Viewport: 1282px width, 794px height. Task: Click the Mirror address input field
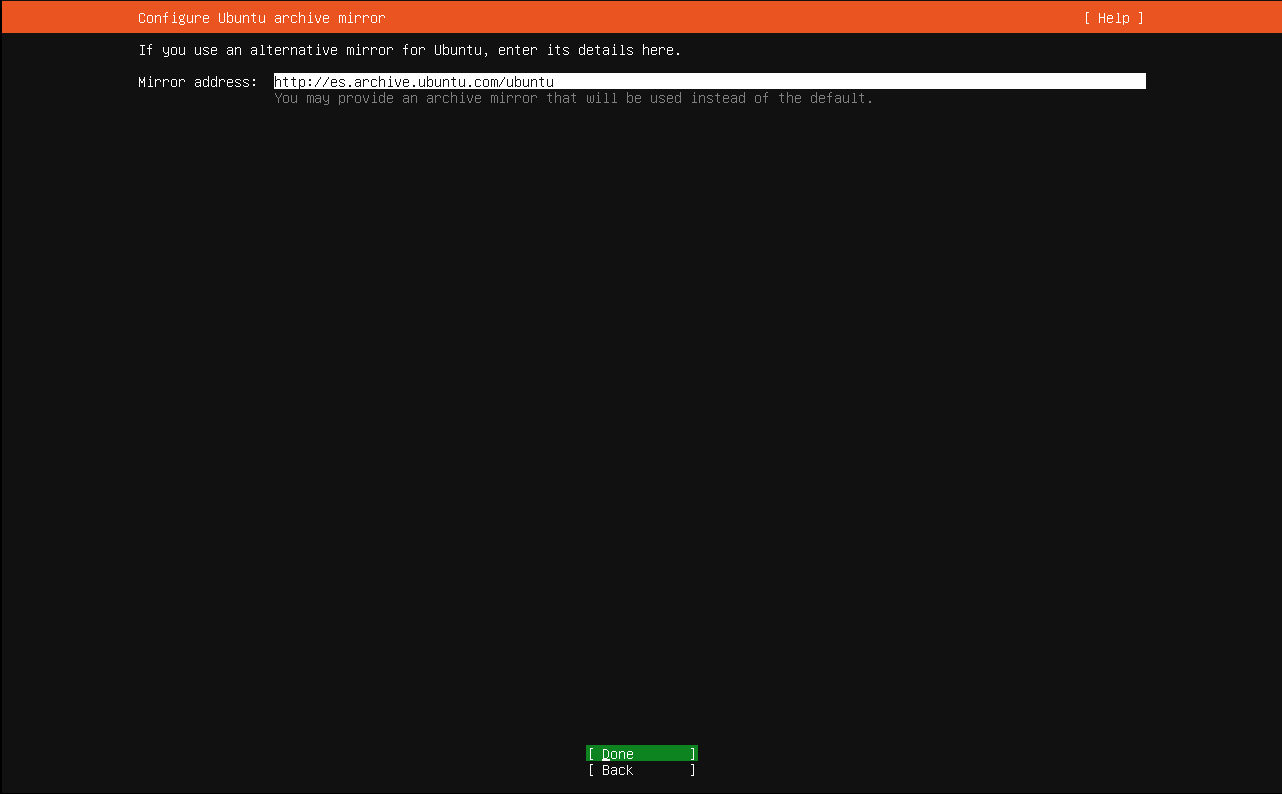[710, 82]
